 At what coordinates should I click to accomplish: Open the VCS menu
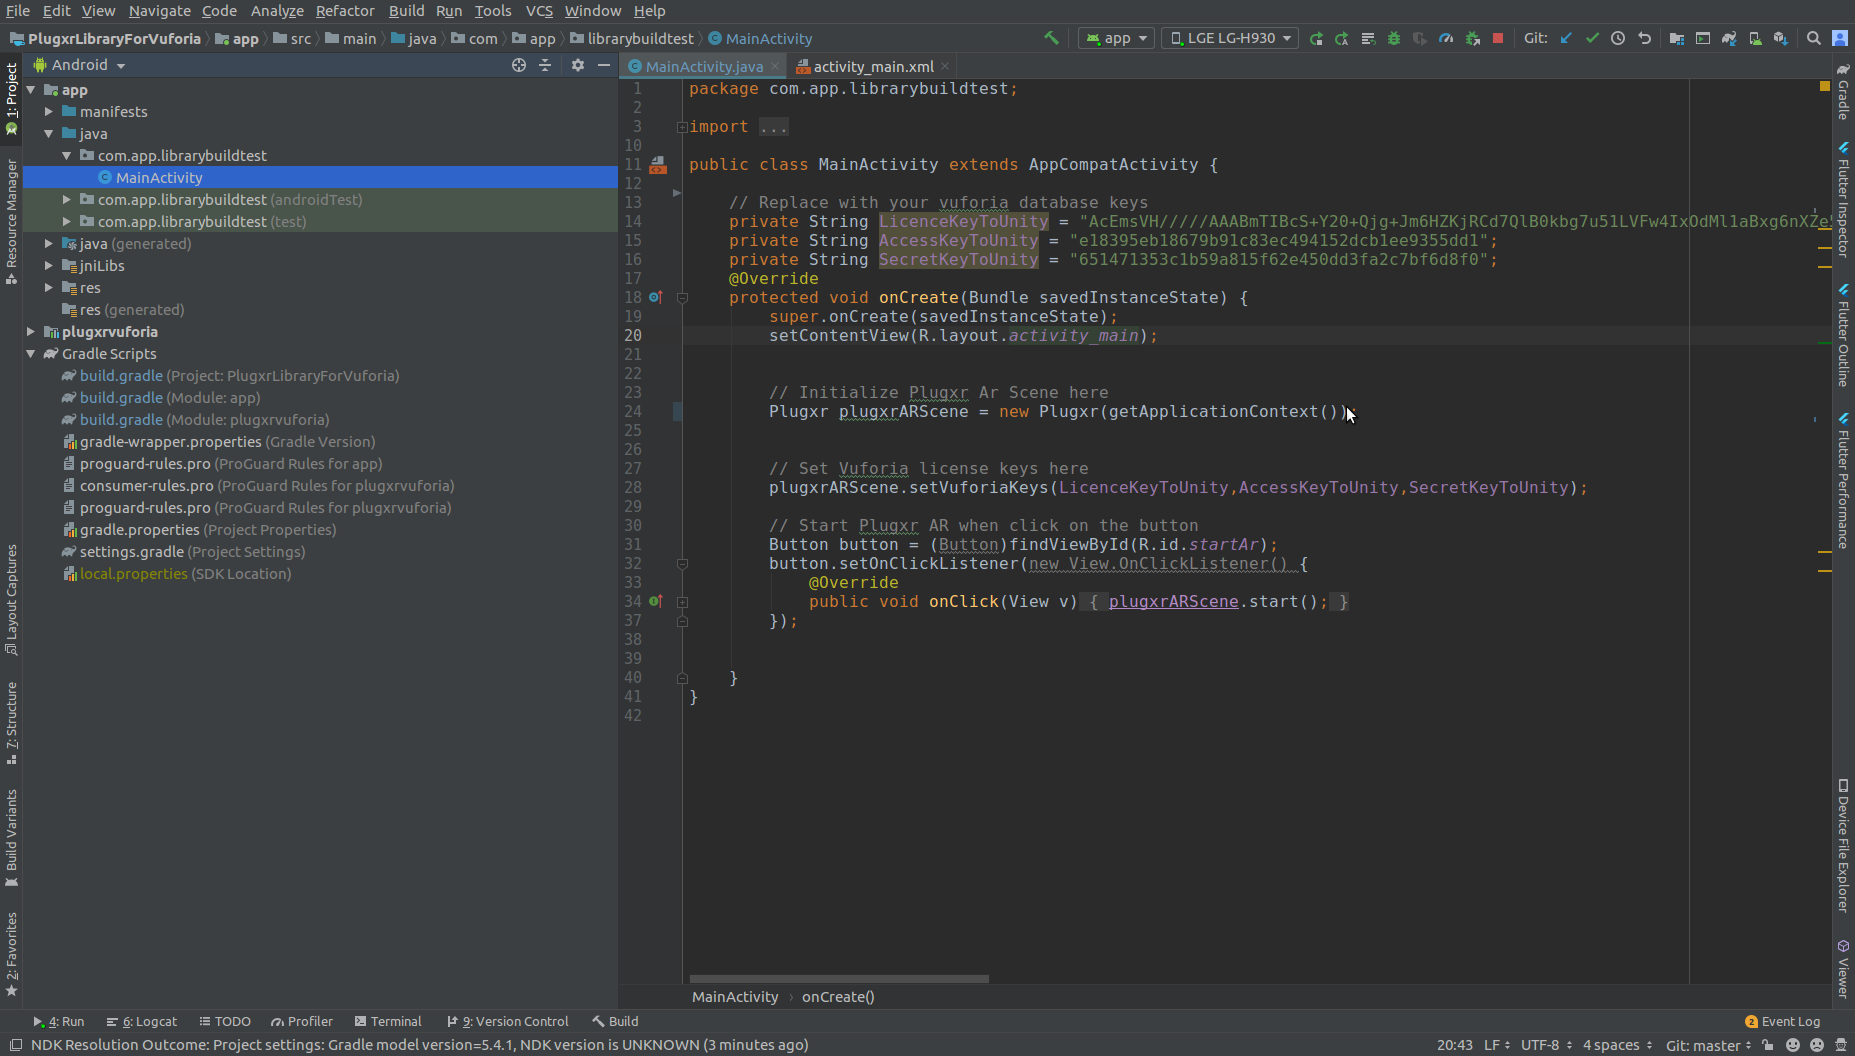[539, 11]
